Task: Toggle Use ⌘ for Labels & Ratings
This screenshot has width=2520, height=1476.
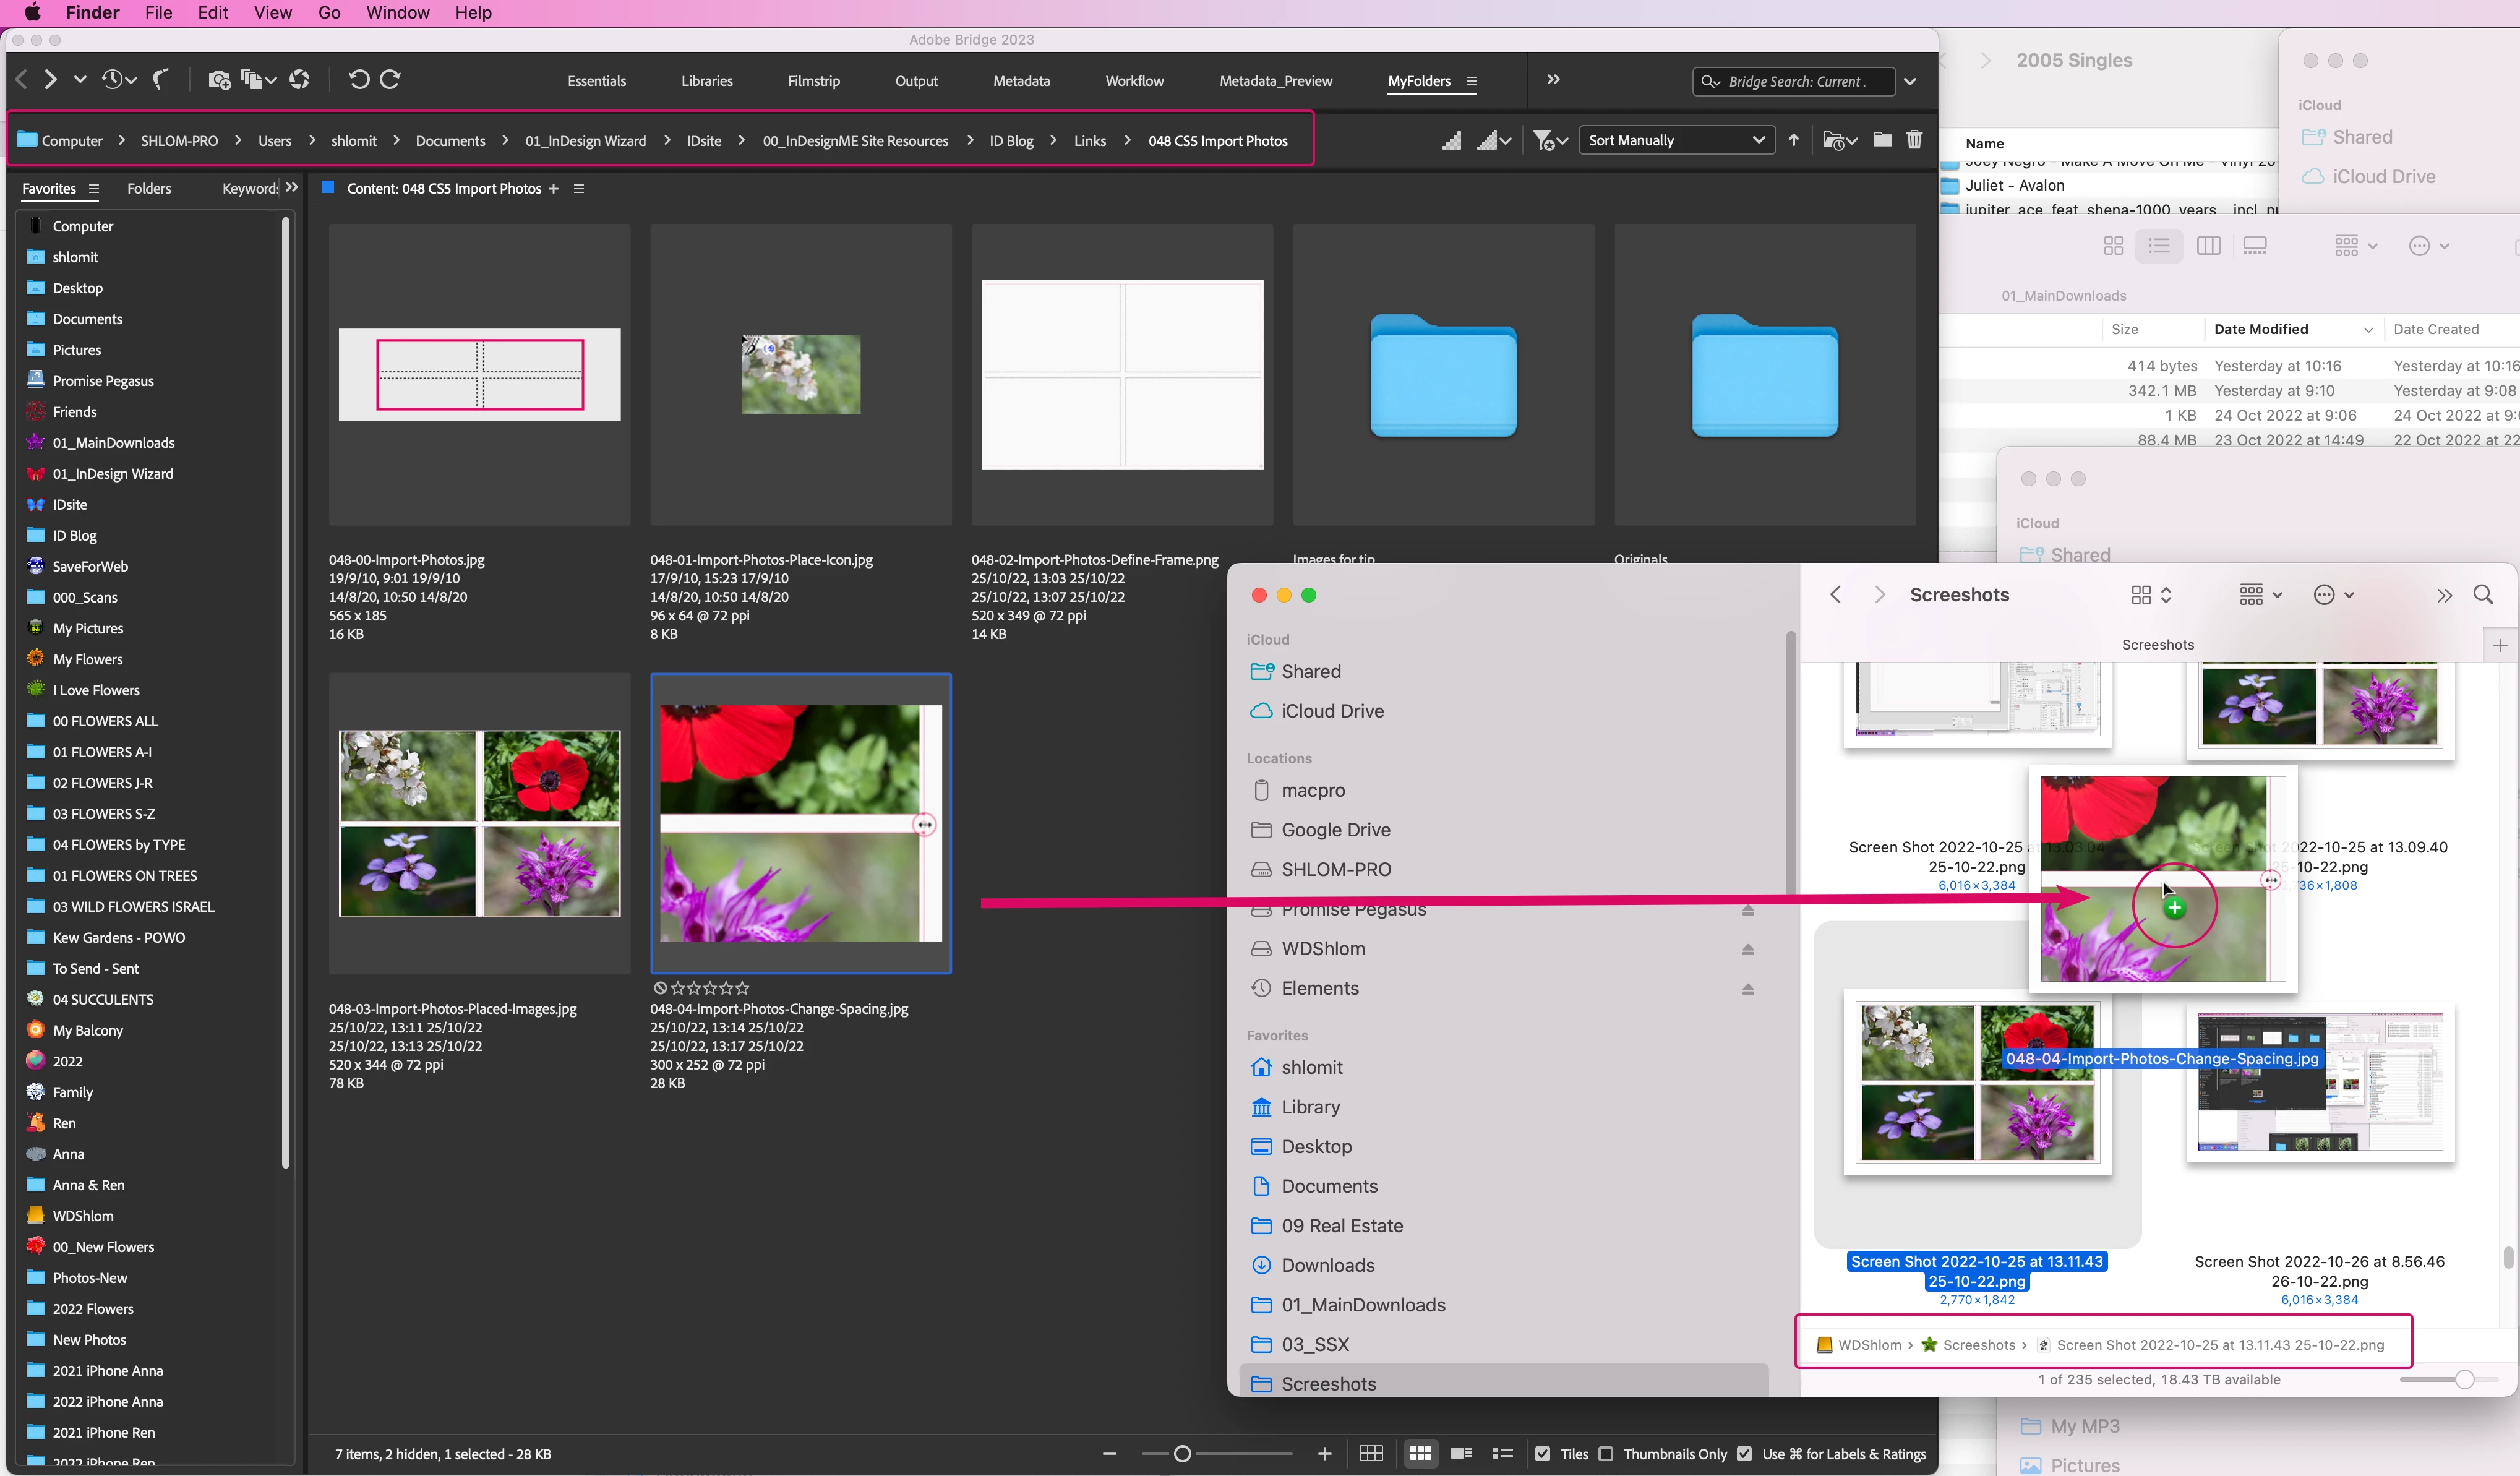Action: click(1745, 1454)
